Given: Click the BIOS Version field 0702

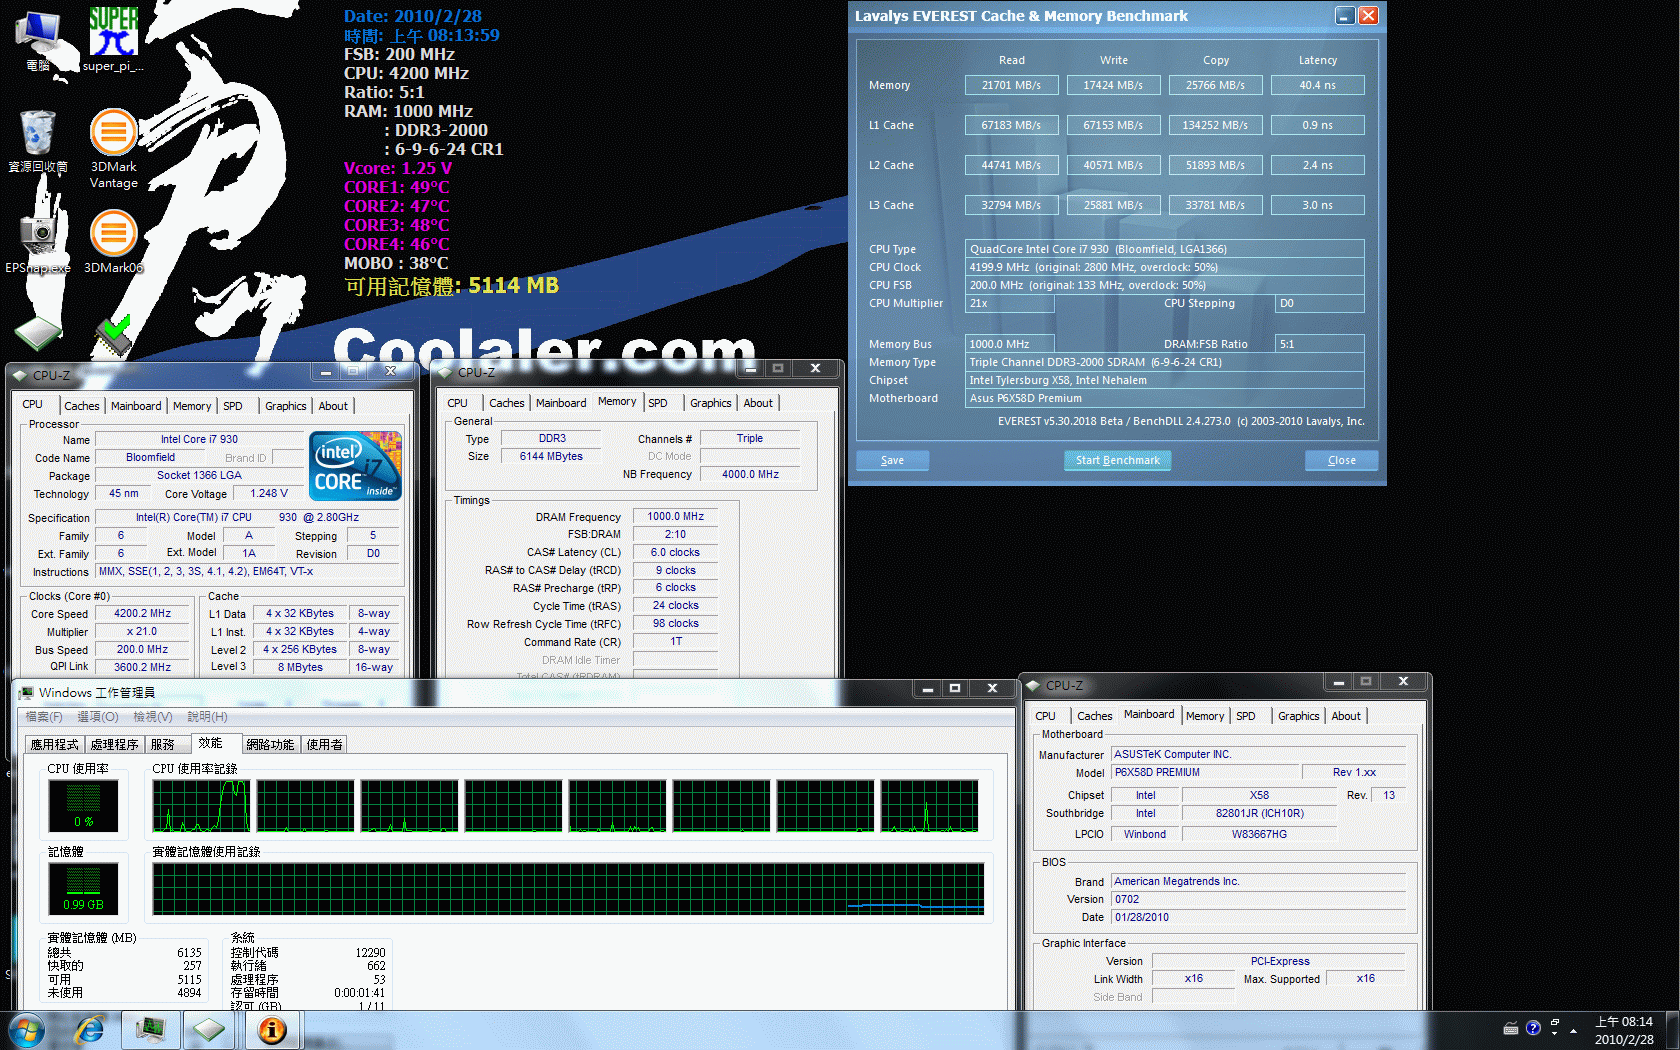Looking at the screenshot, I should coord(1258,899).
